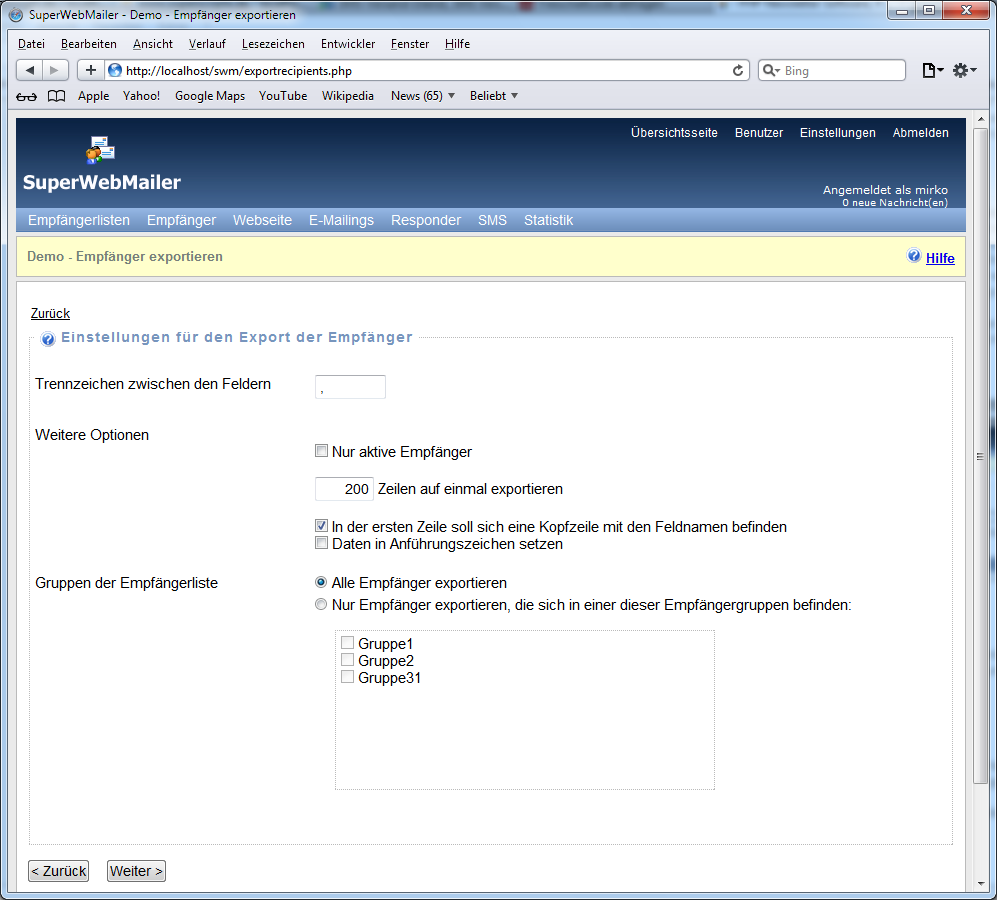
Task: Open the gear settings dropdown menu
Action: (x=964, y=70)
